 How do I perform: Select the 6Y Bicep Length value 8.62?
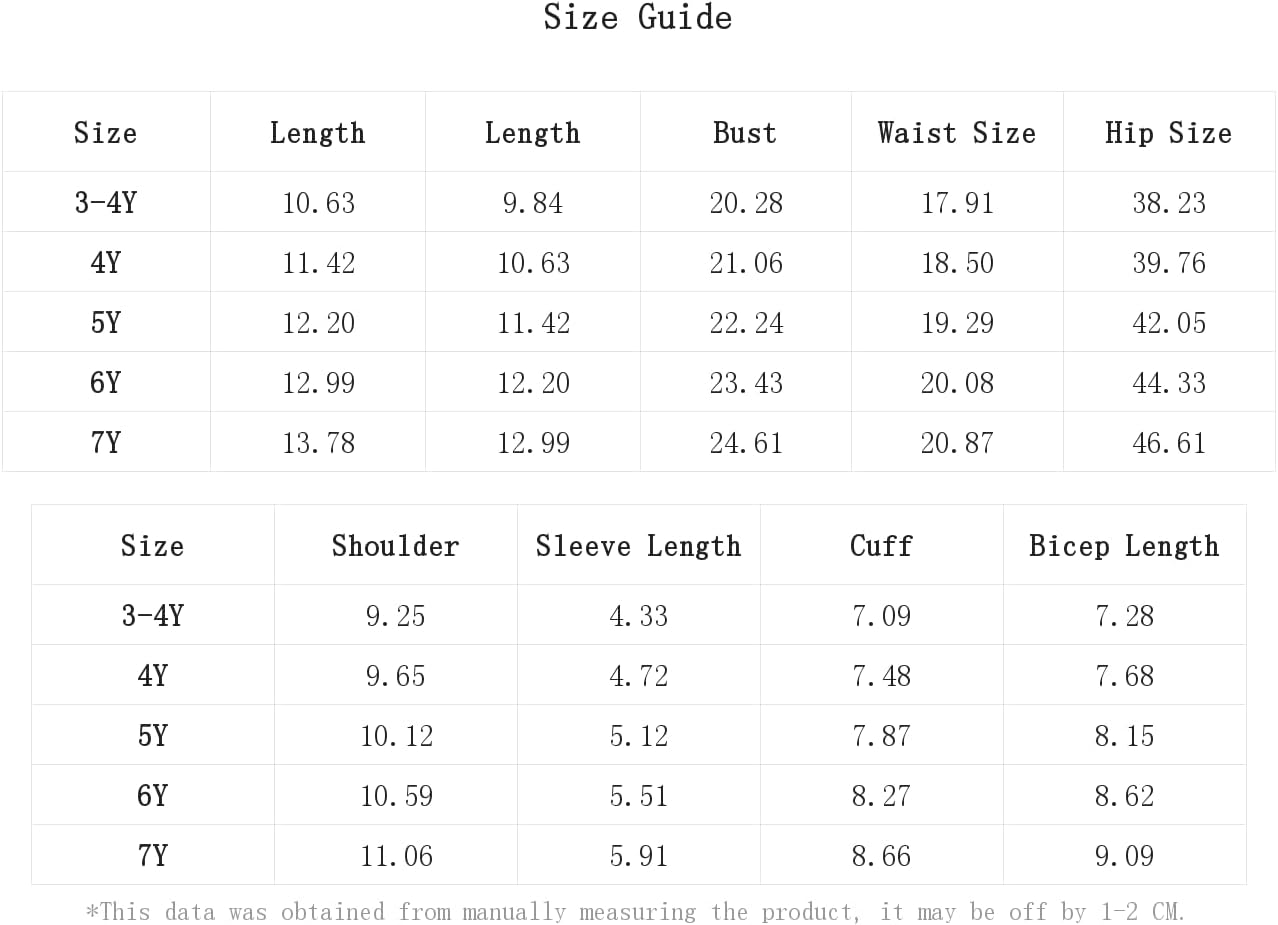click(x=1124, y=796)
